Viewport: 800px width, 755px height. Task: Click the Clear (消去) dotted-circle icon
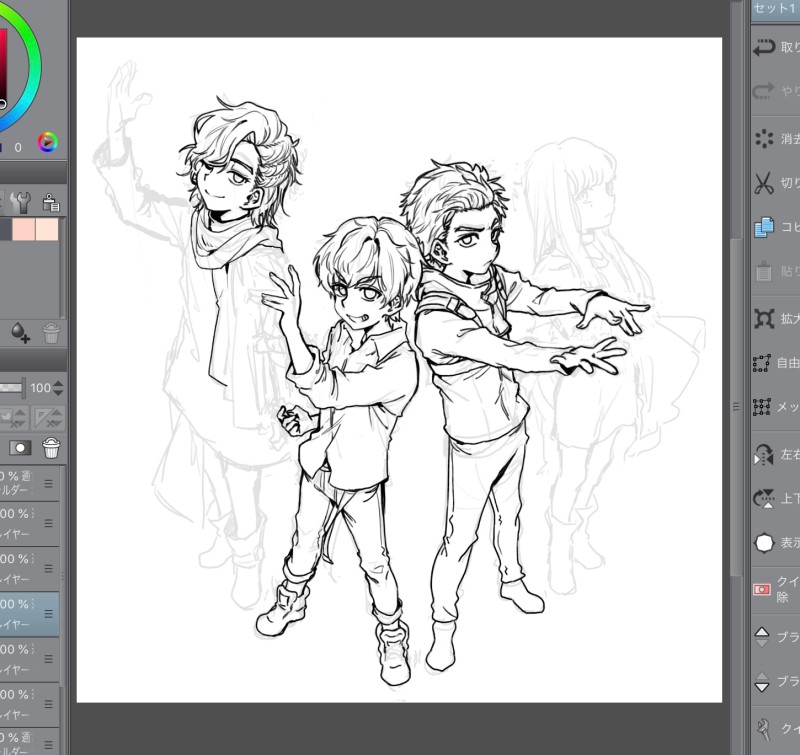[x=764, y=138]
